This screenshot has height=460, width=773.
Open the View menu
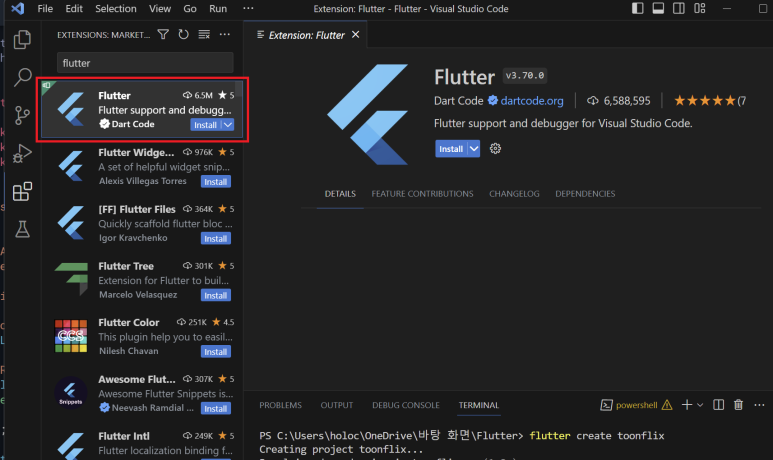[x=160, y=8]
